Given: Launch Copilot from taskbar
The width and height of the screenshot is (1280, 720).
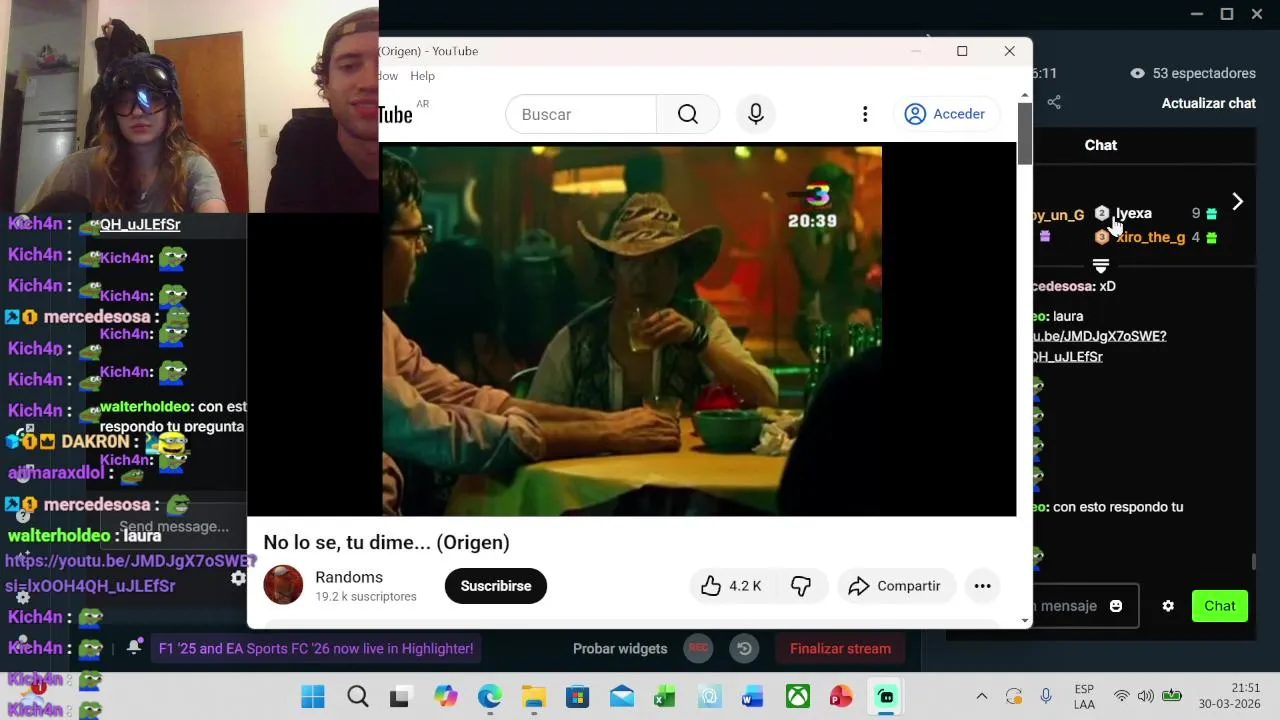Looking at the screenshot, I should (x=445, y=696).
